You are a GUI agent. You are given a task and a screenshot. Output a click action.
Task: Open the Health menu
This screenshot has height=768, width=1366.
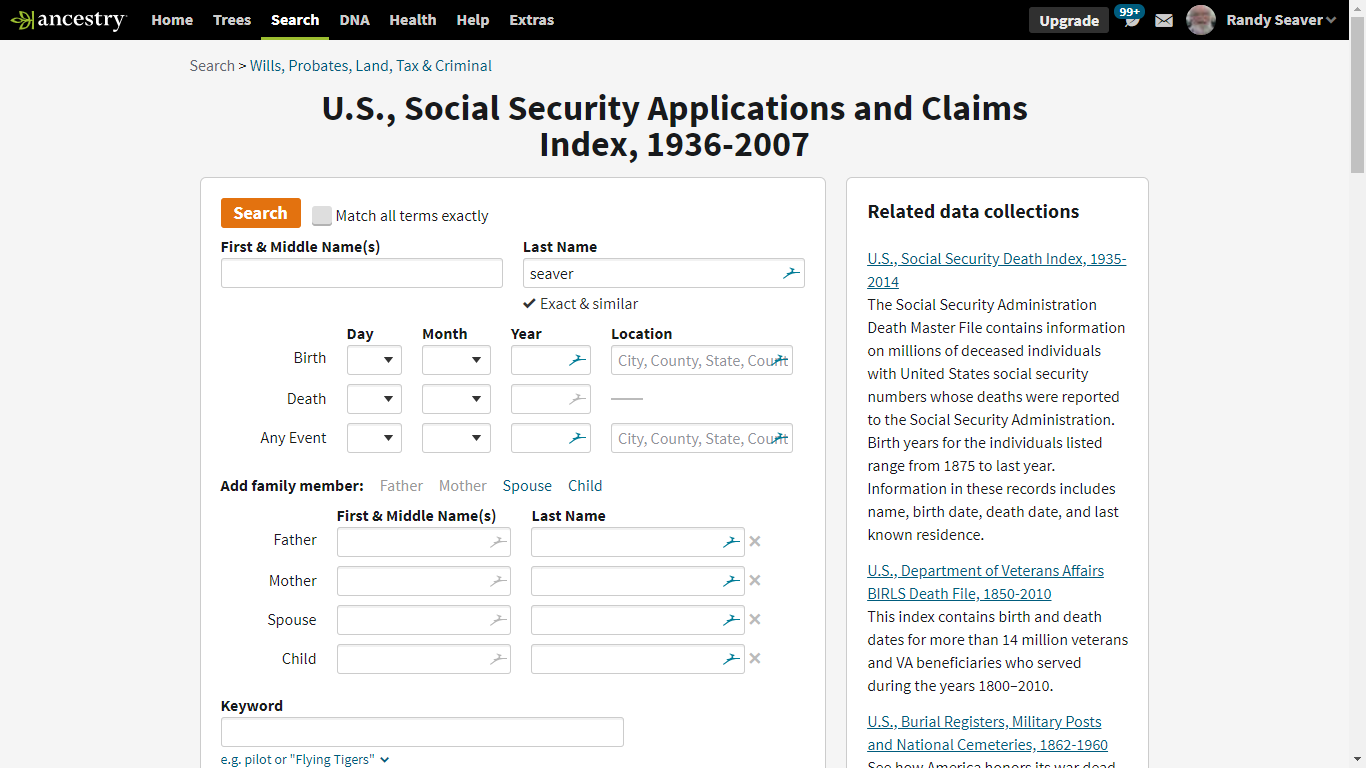[x=413, y=20]
